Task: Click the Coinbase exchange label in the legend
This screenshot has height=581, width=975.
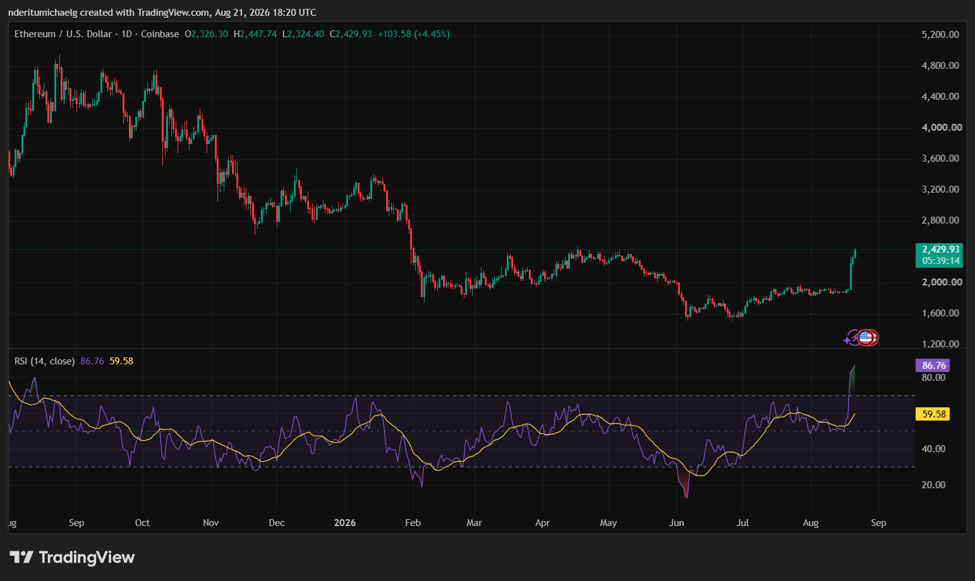Action: point(160,34)
